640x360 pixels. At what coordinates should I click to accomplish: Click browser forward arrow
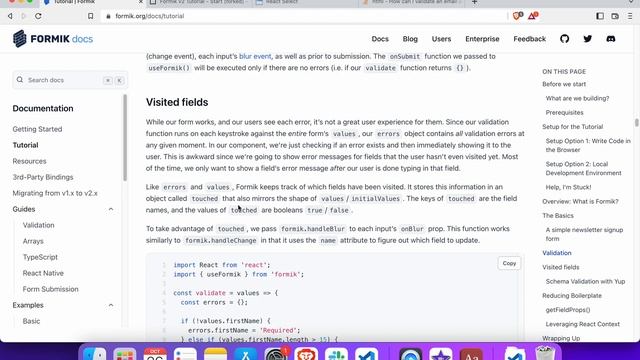click(x=24, y=16)
